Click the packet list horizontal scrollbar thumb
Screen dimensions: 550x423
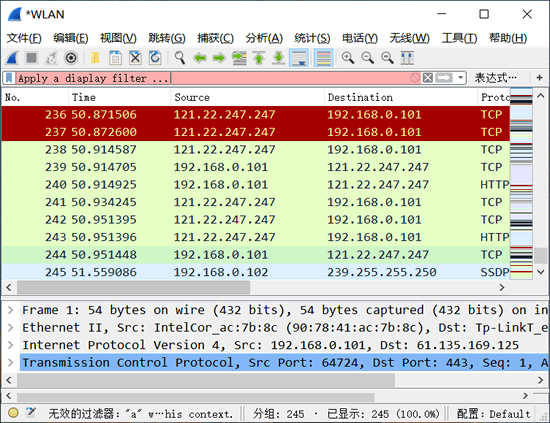point(134,288)
